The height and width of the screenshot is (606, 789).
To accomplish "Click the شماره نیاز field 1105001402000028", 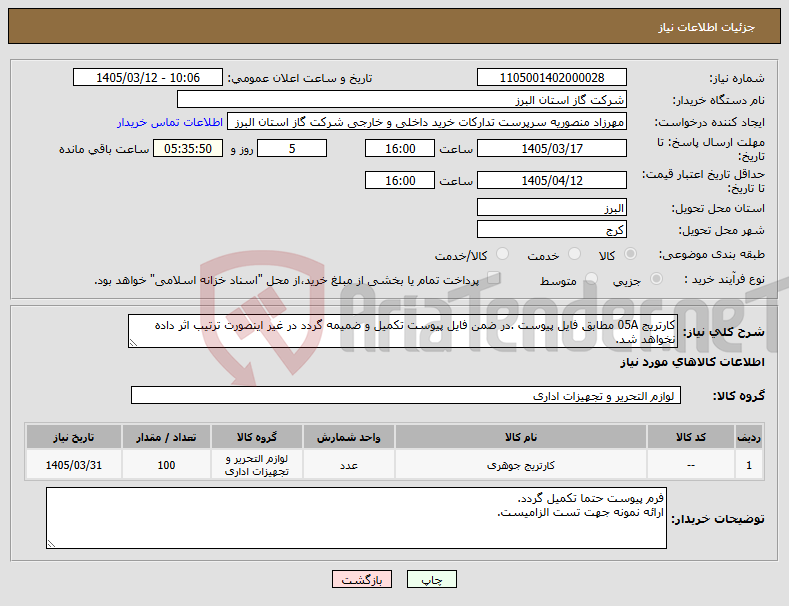I will pos(551,78).
